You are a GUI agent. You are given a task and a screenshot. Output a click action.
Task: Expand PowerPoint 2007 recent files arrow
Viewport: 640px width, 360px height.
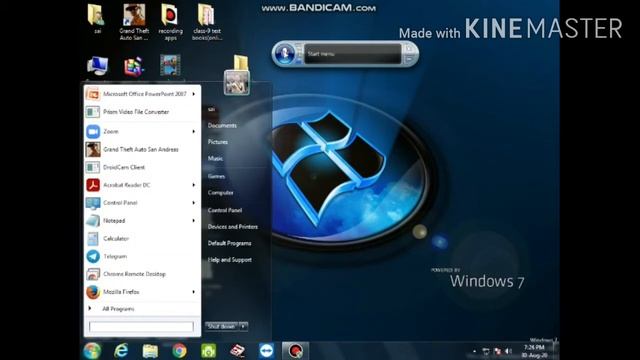194,94
